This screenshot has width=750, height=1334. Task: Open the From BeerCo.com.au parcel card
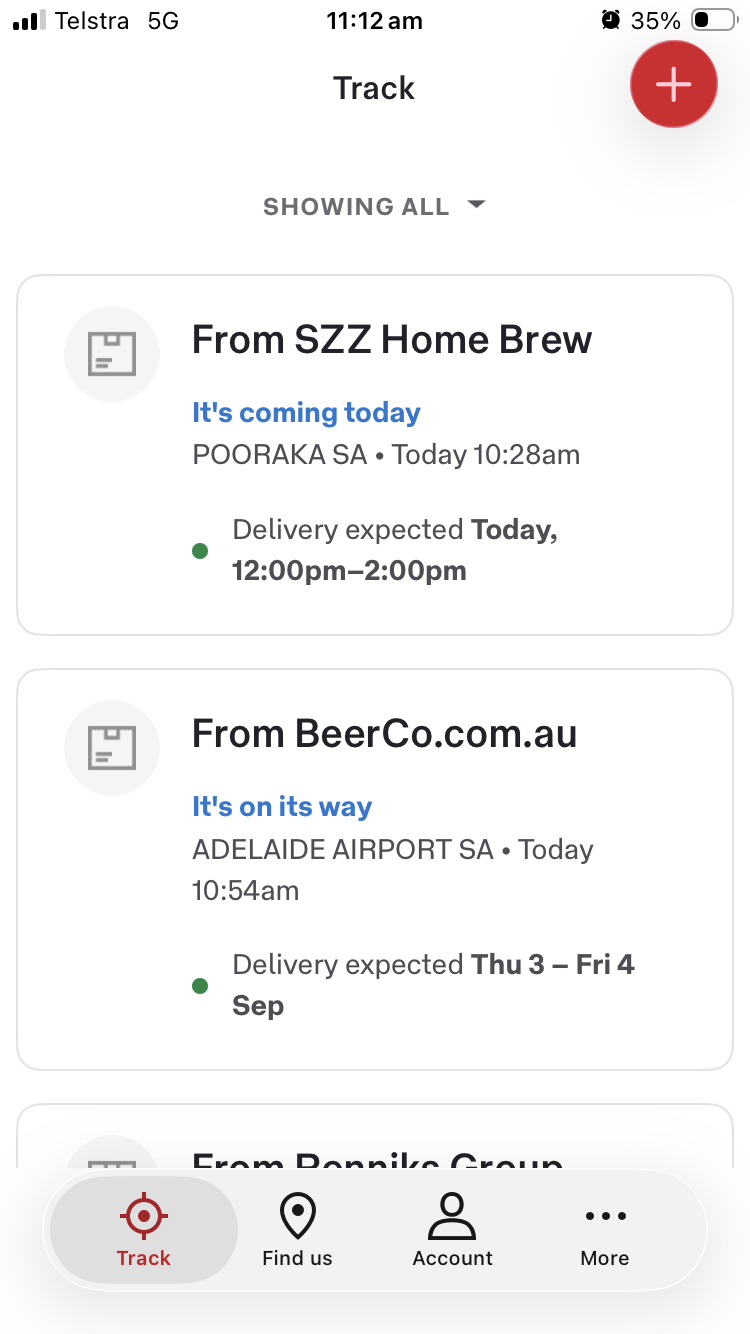tap(375, 869)
